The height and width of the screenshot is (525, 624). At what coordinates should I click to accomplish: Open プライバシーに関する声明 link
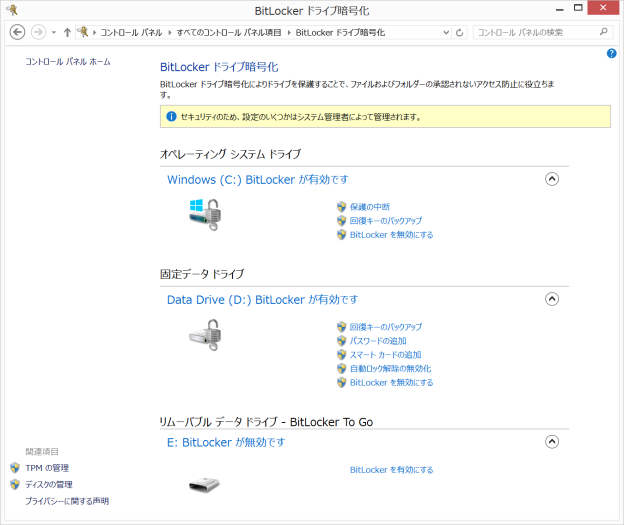(x=67, y=501)
